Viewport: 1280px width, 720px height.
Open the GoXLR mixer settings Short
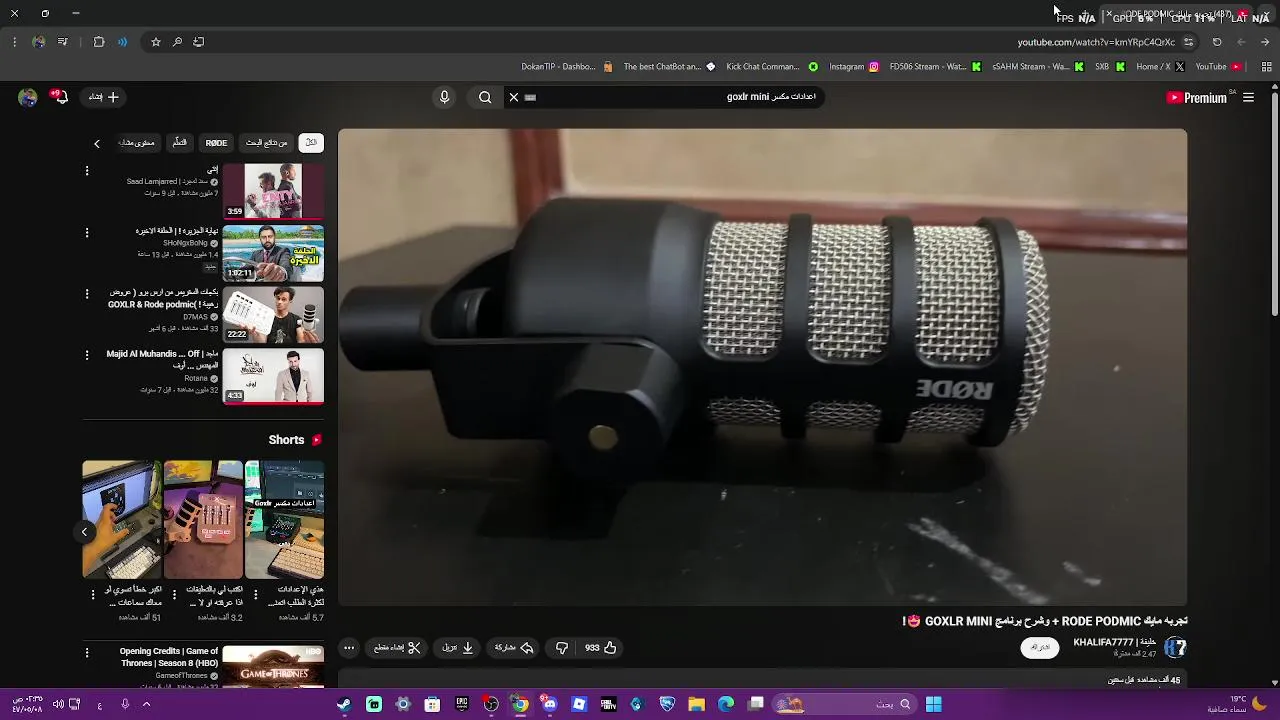pyautogui.click(x=285, y=520)
